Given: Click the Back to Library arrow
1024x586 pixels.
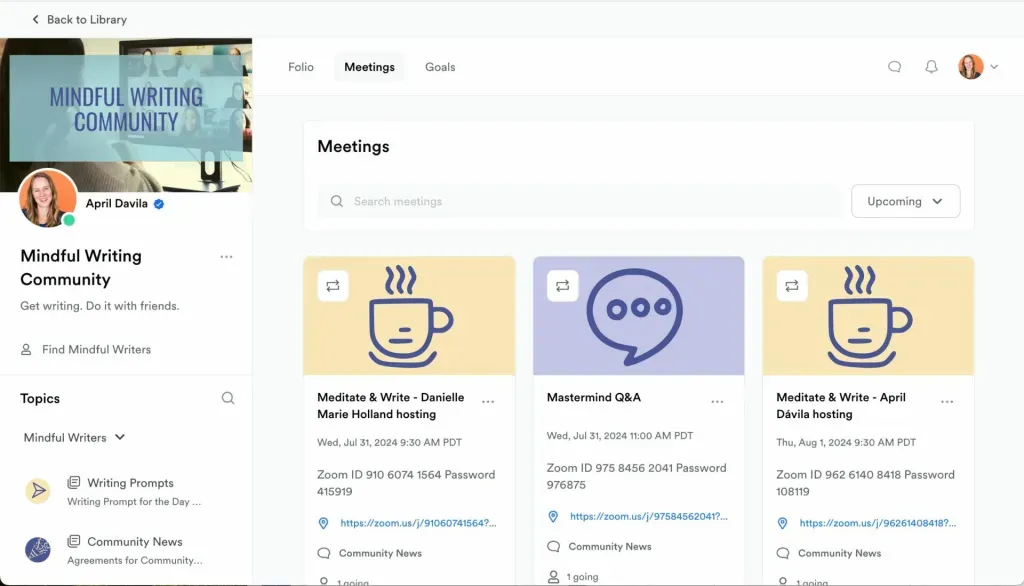Looking at the screenshot, I should tap(35, 20).
